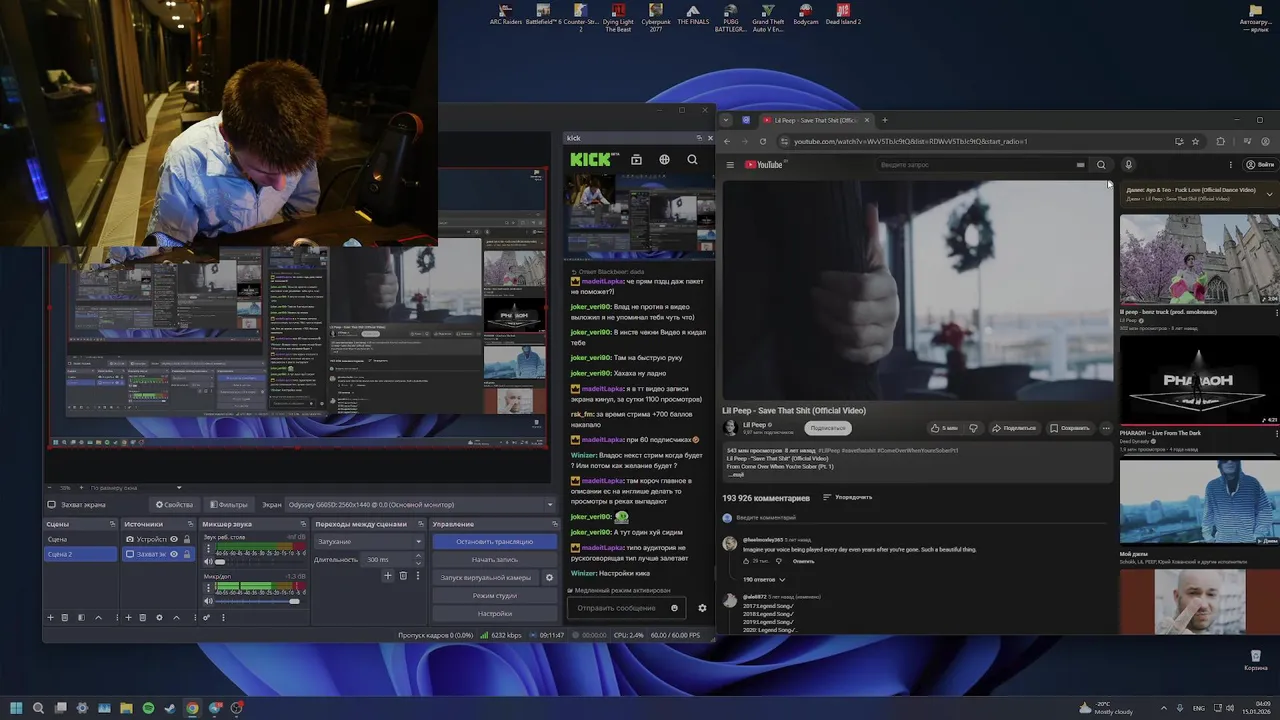This screenshot has height=720, width=1280.
Task: Click YouTube search magnifier button
Action: 1101,165
